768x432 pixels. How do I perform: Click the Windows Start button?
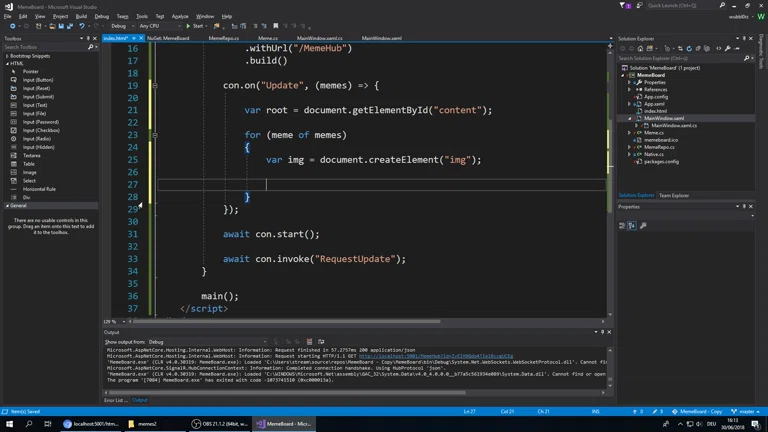coord(9,424)
